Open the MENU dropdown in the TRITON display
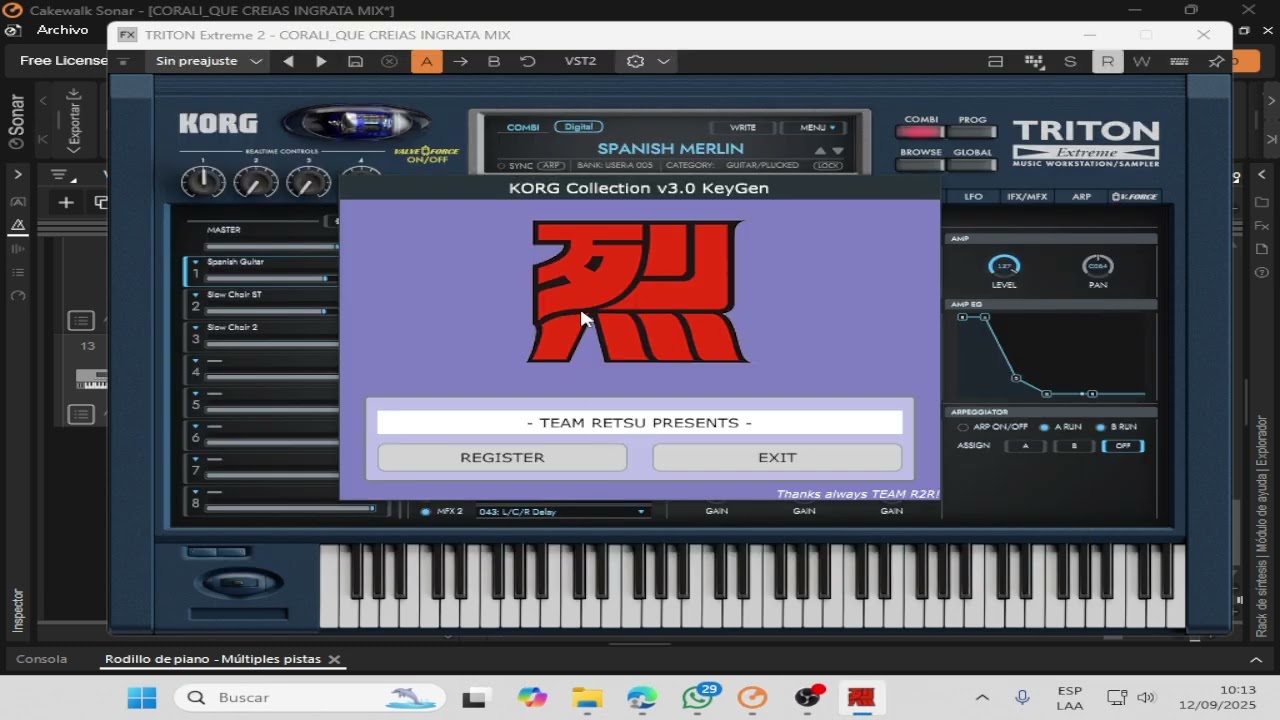1280x720 pixels. click(x=813, y=127)
